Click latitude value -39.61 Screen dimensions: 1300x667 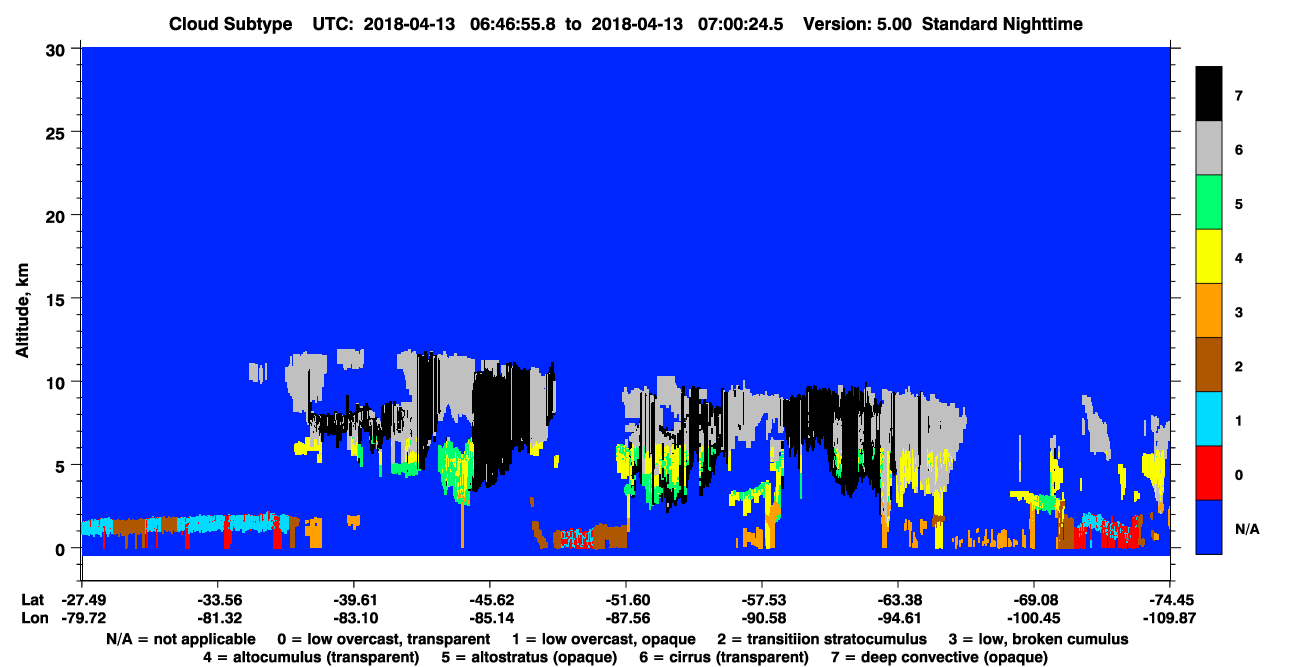click(354, 600)
